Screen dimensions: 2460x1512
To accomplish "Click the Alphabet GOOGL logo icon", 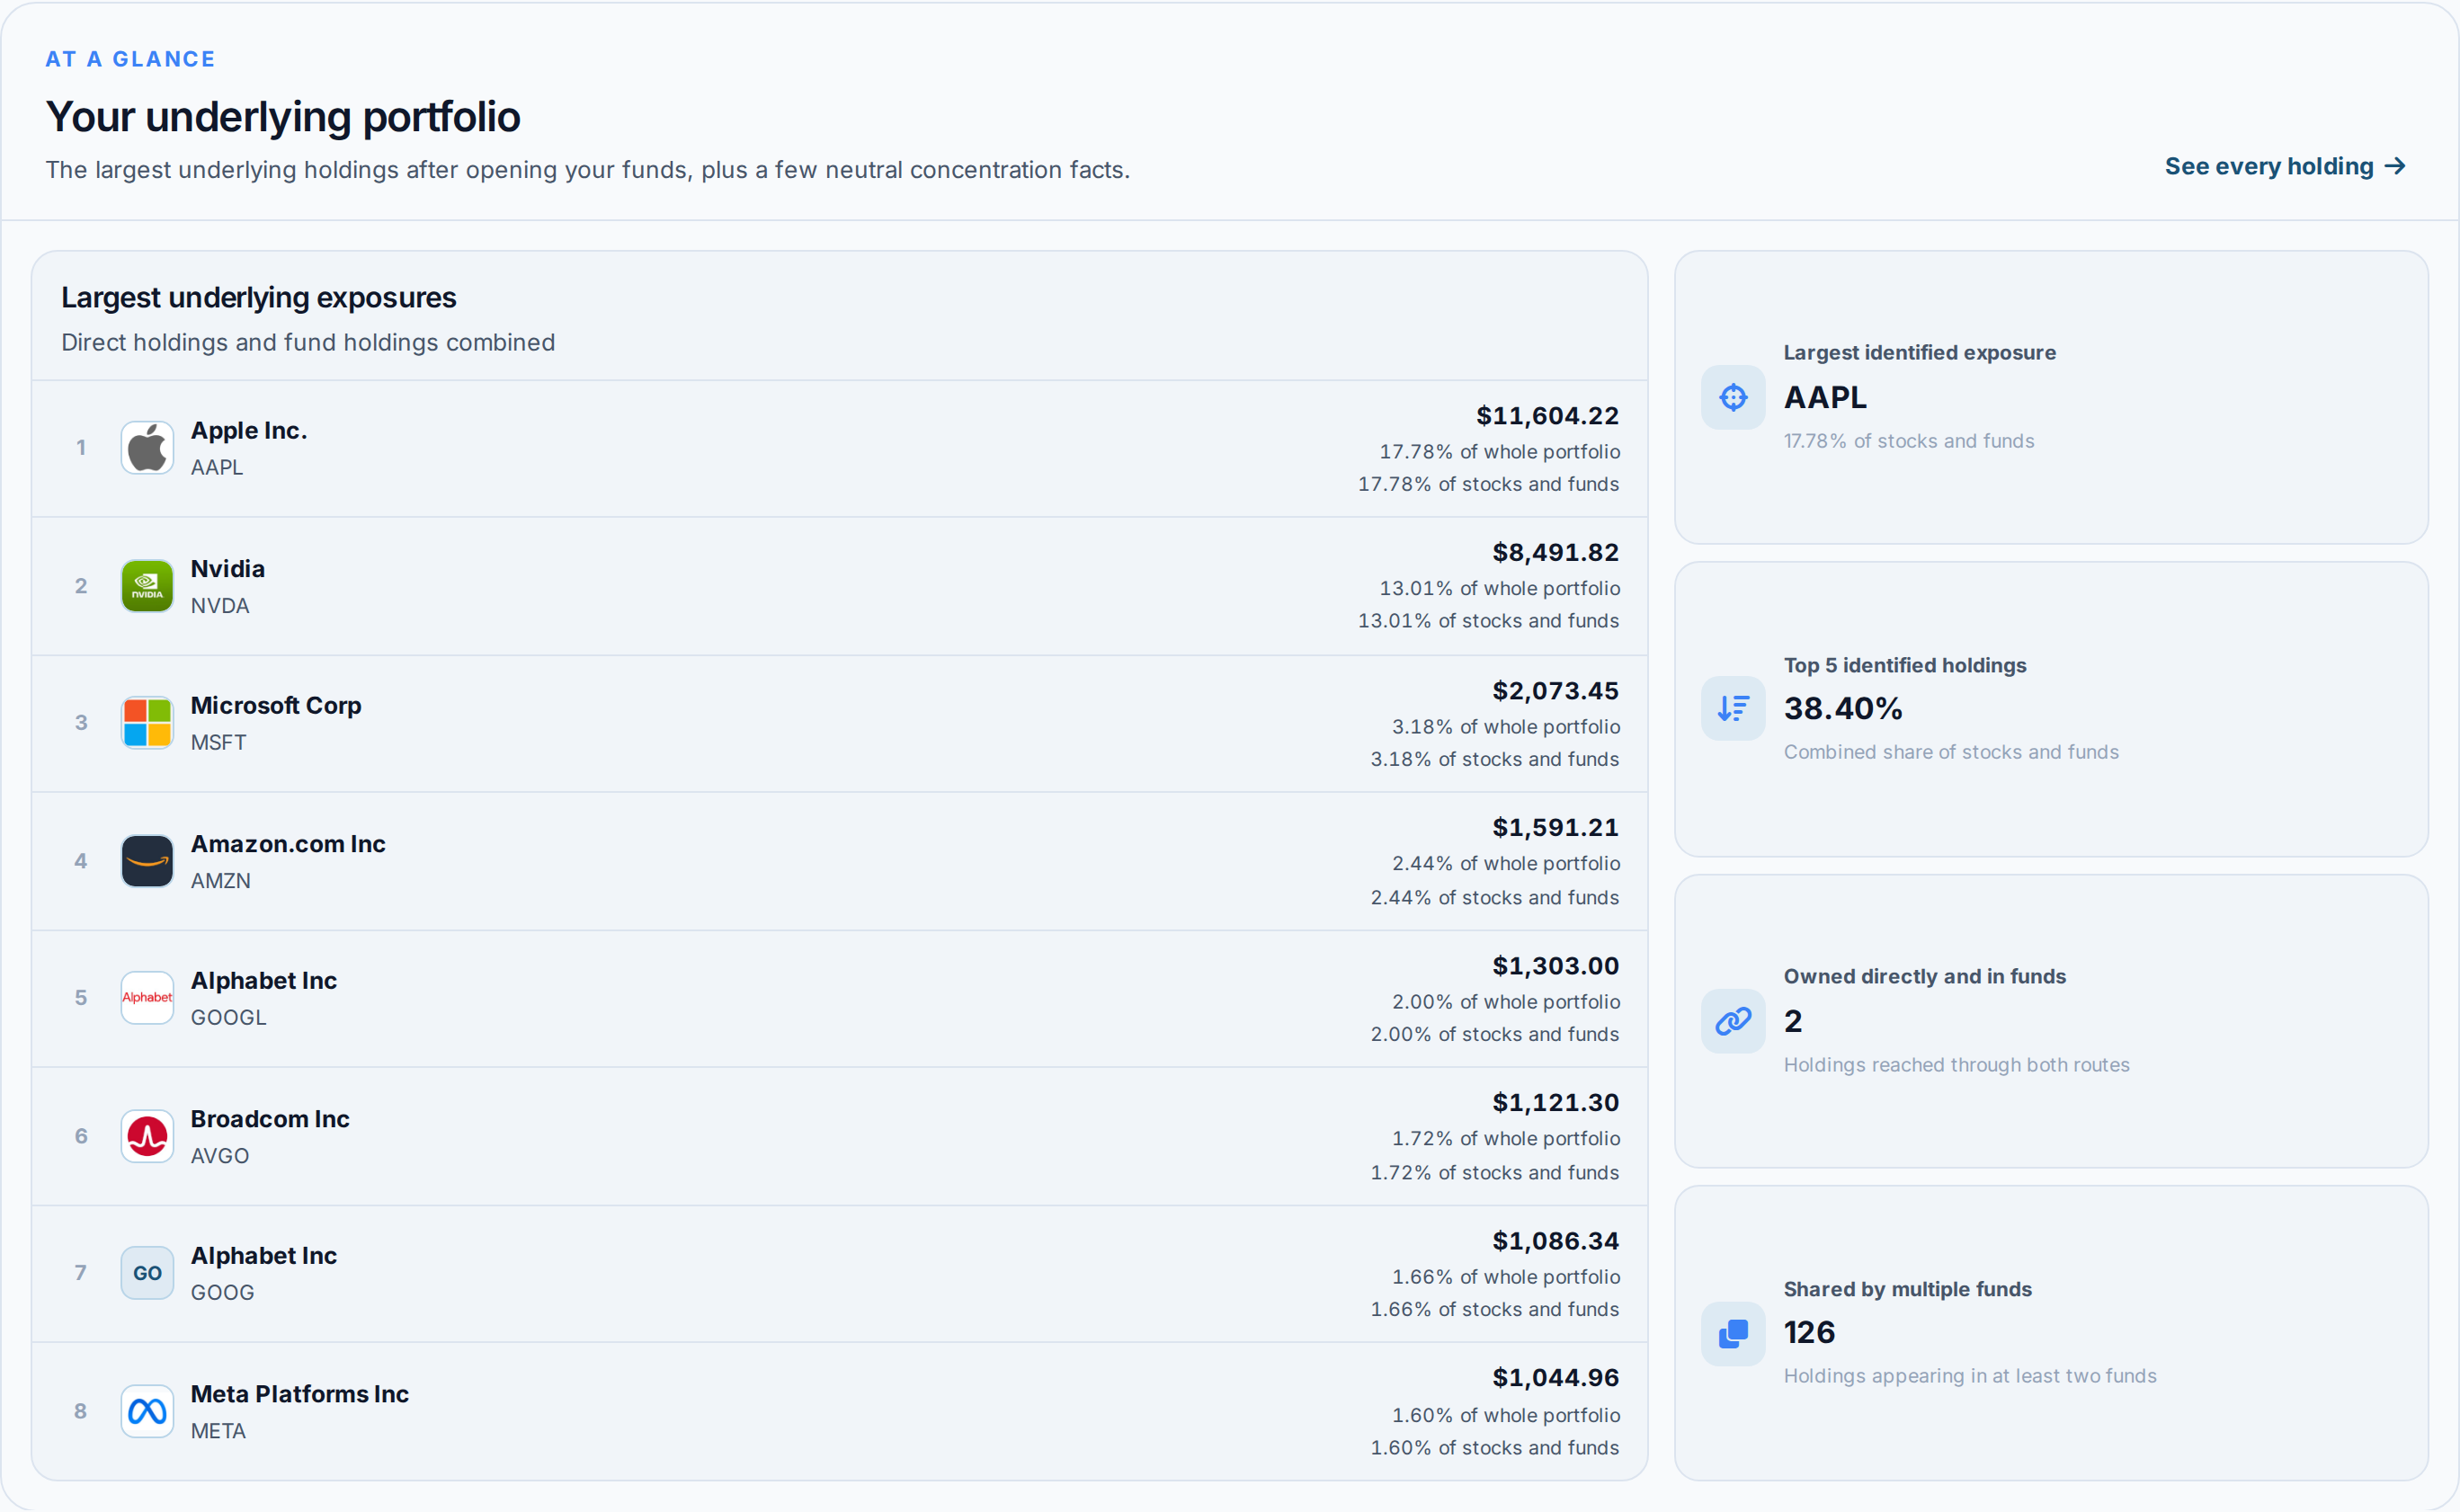I will [x=147, y=998].
